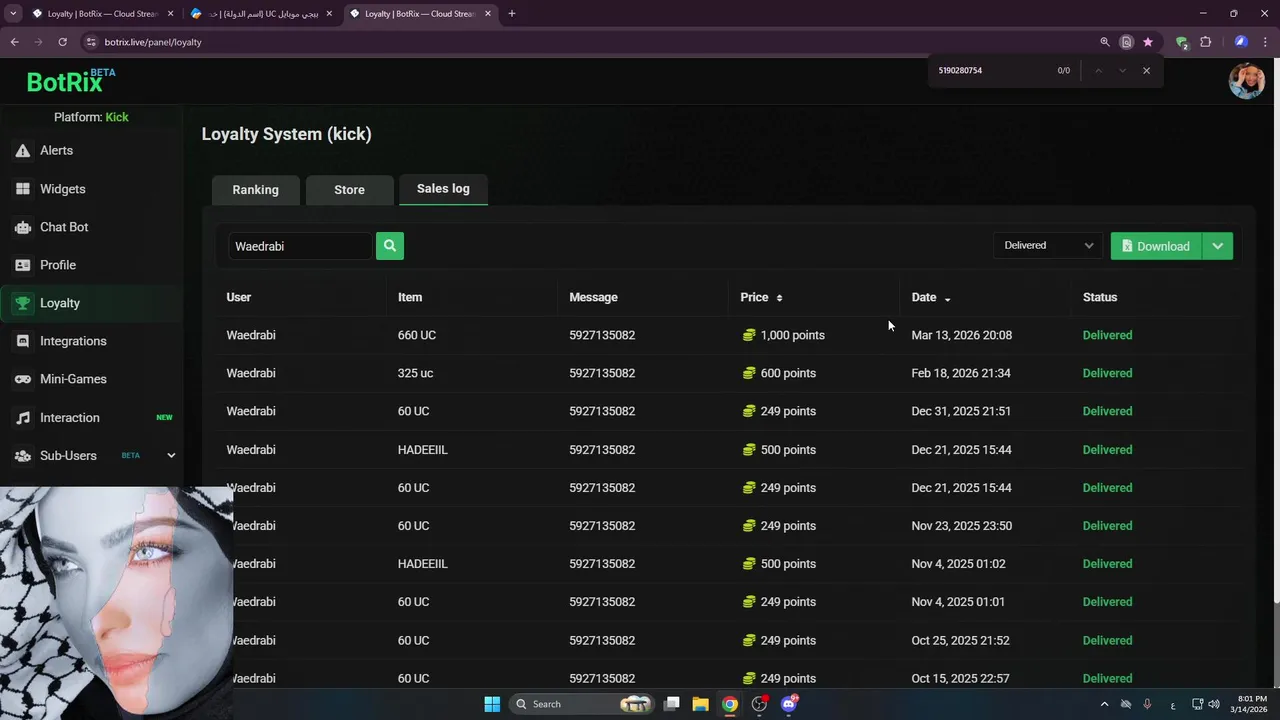
Task: Switch to the Store tab
Action: pyautogui.click(x=349, y=190)
